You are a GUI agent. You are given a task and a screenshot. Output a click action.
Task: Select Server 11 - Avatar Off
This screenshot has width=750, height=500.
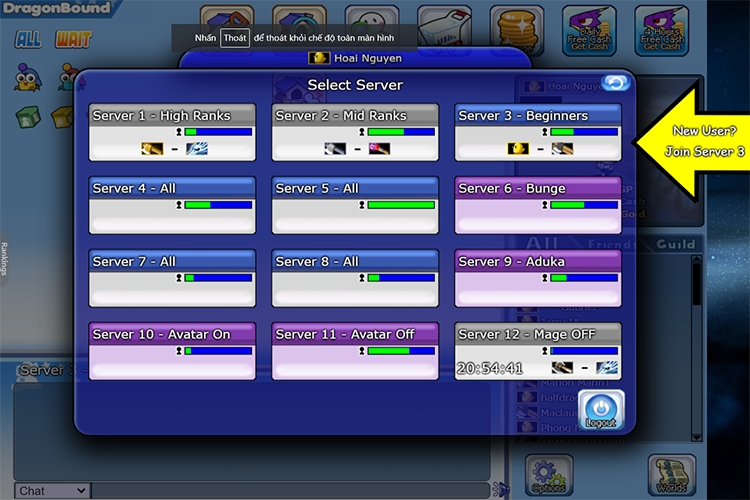355,351
